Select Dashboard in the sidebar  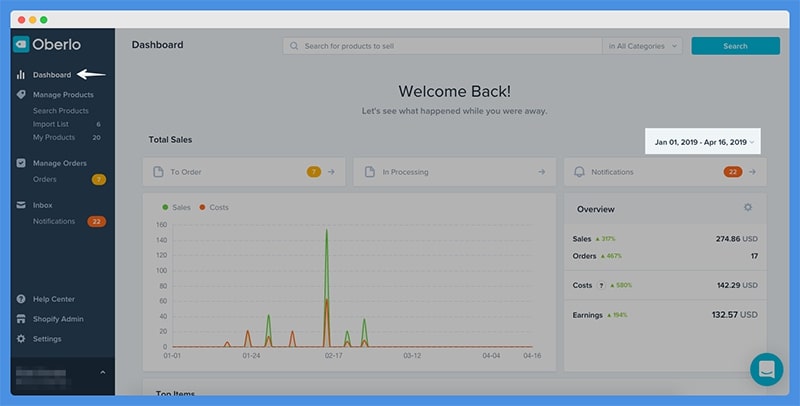pyautogui.click(x=51, y=74)
